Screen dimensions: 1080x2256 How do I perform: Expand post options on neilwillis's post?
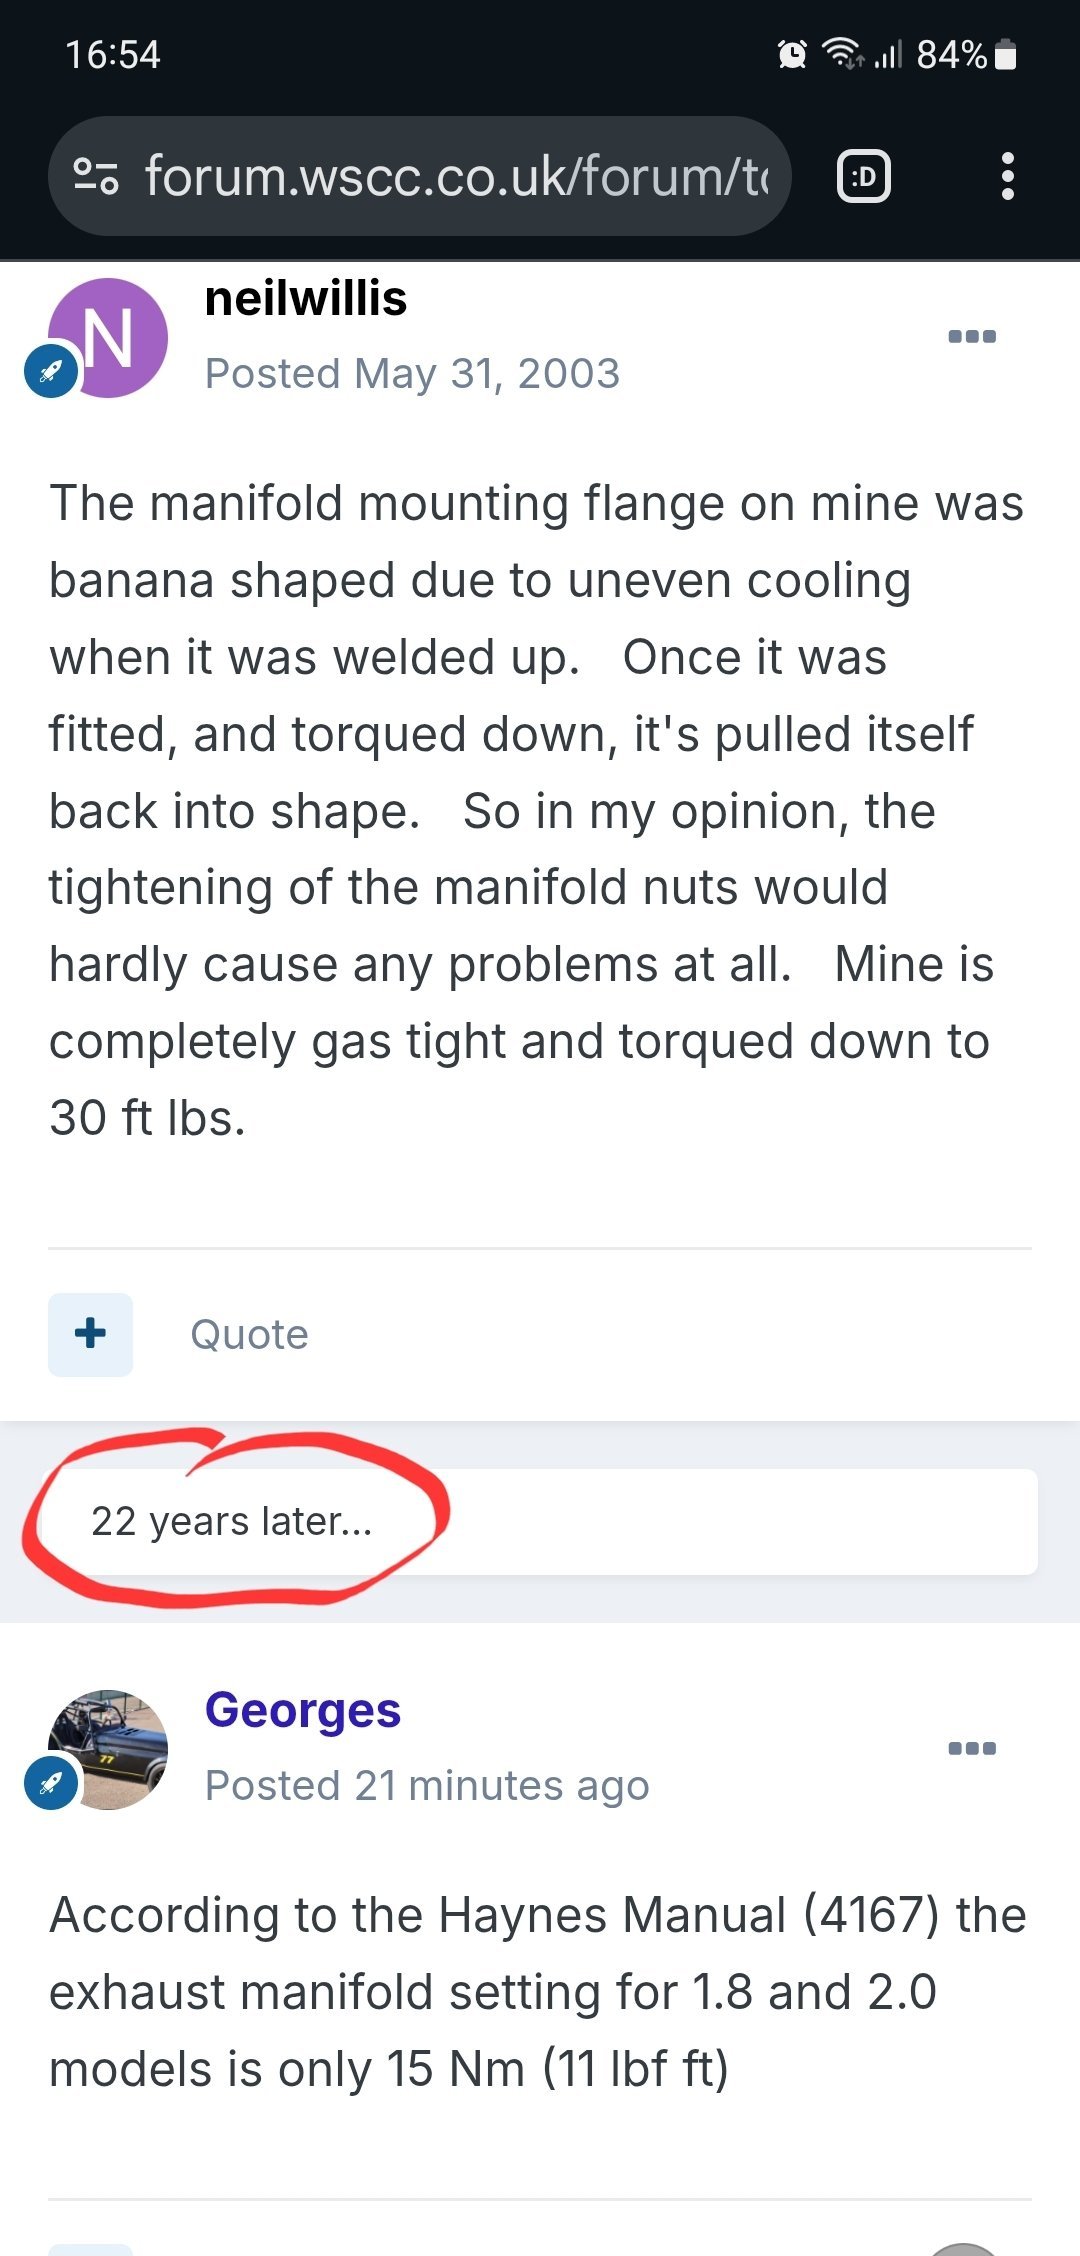click(971, 337)
